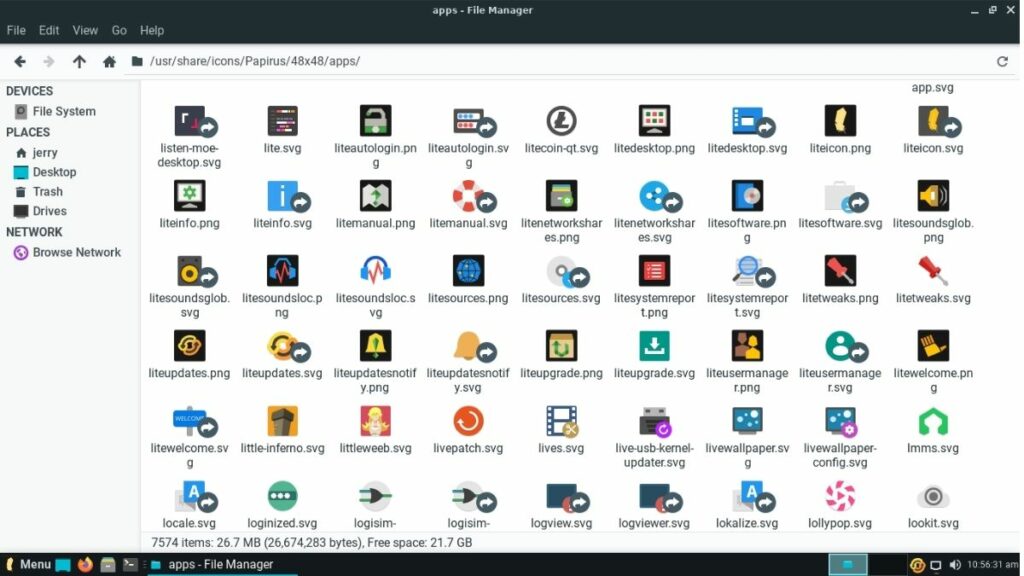The image size is (1024, 576).
Task: Open the Go menu
Action: click(119, 30)
